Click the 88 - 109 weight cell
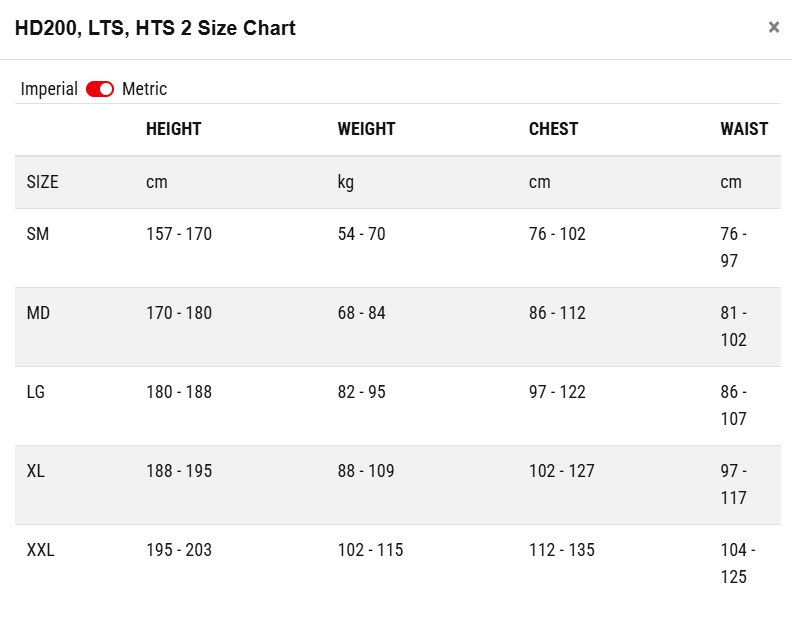Screen dimensions: 792x623 [x=366, y=471]
